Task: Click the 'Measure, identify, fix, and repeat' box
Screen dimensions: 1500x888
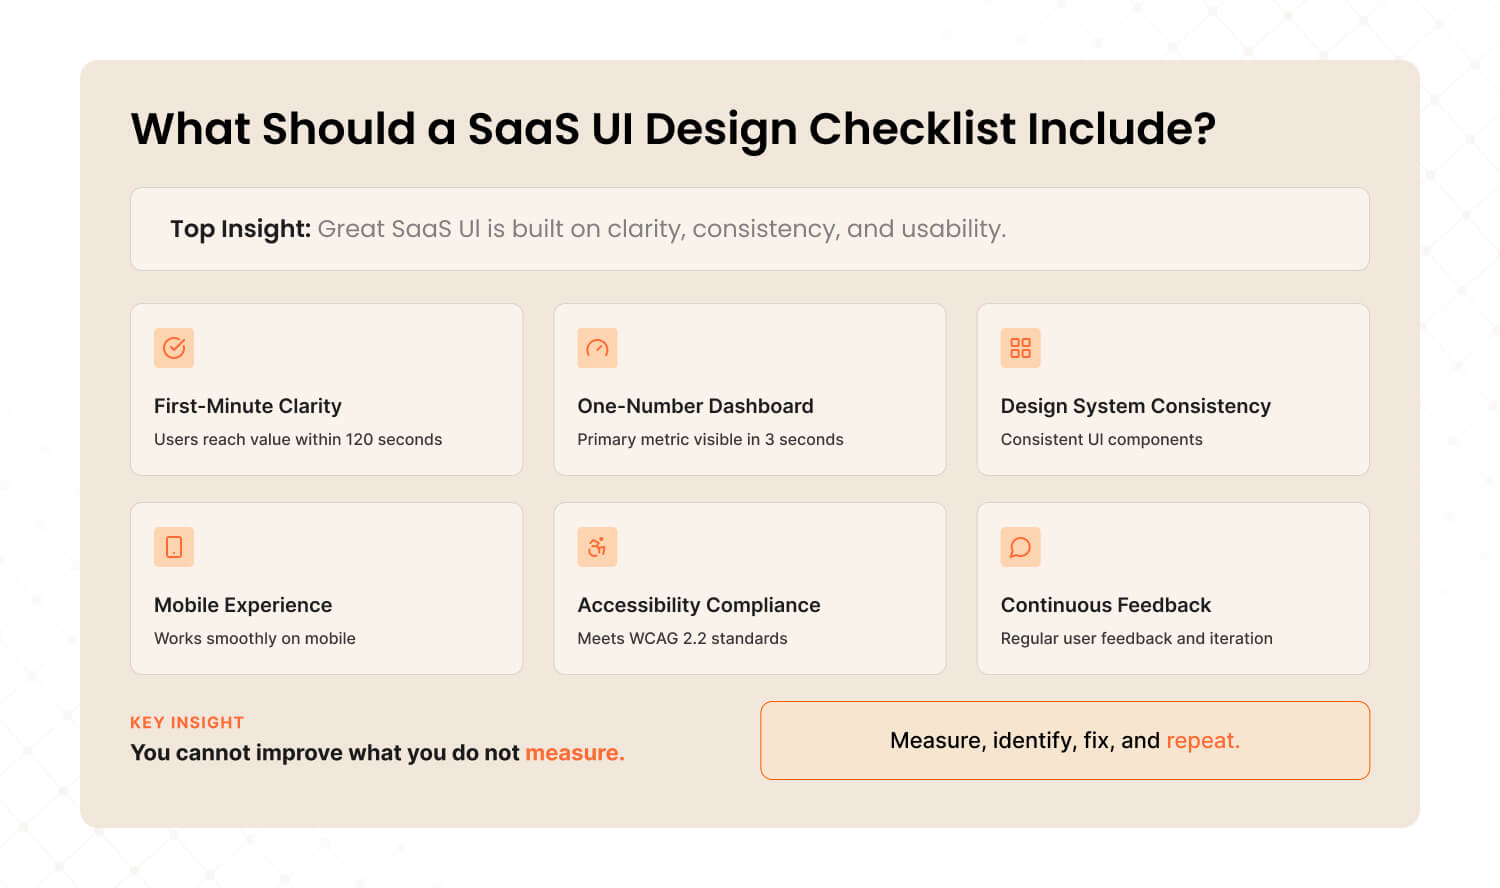Action: pyautogui.click(x=1065, y=740)
